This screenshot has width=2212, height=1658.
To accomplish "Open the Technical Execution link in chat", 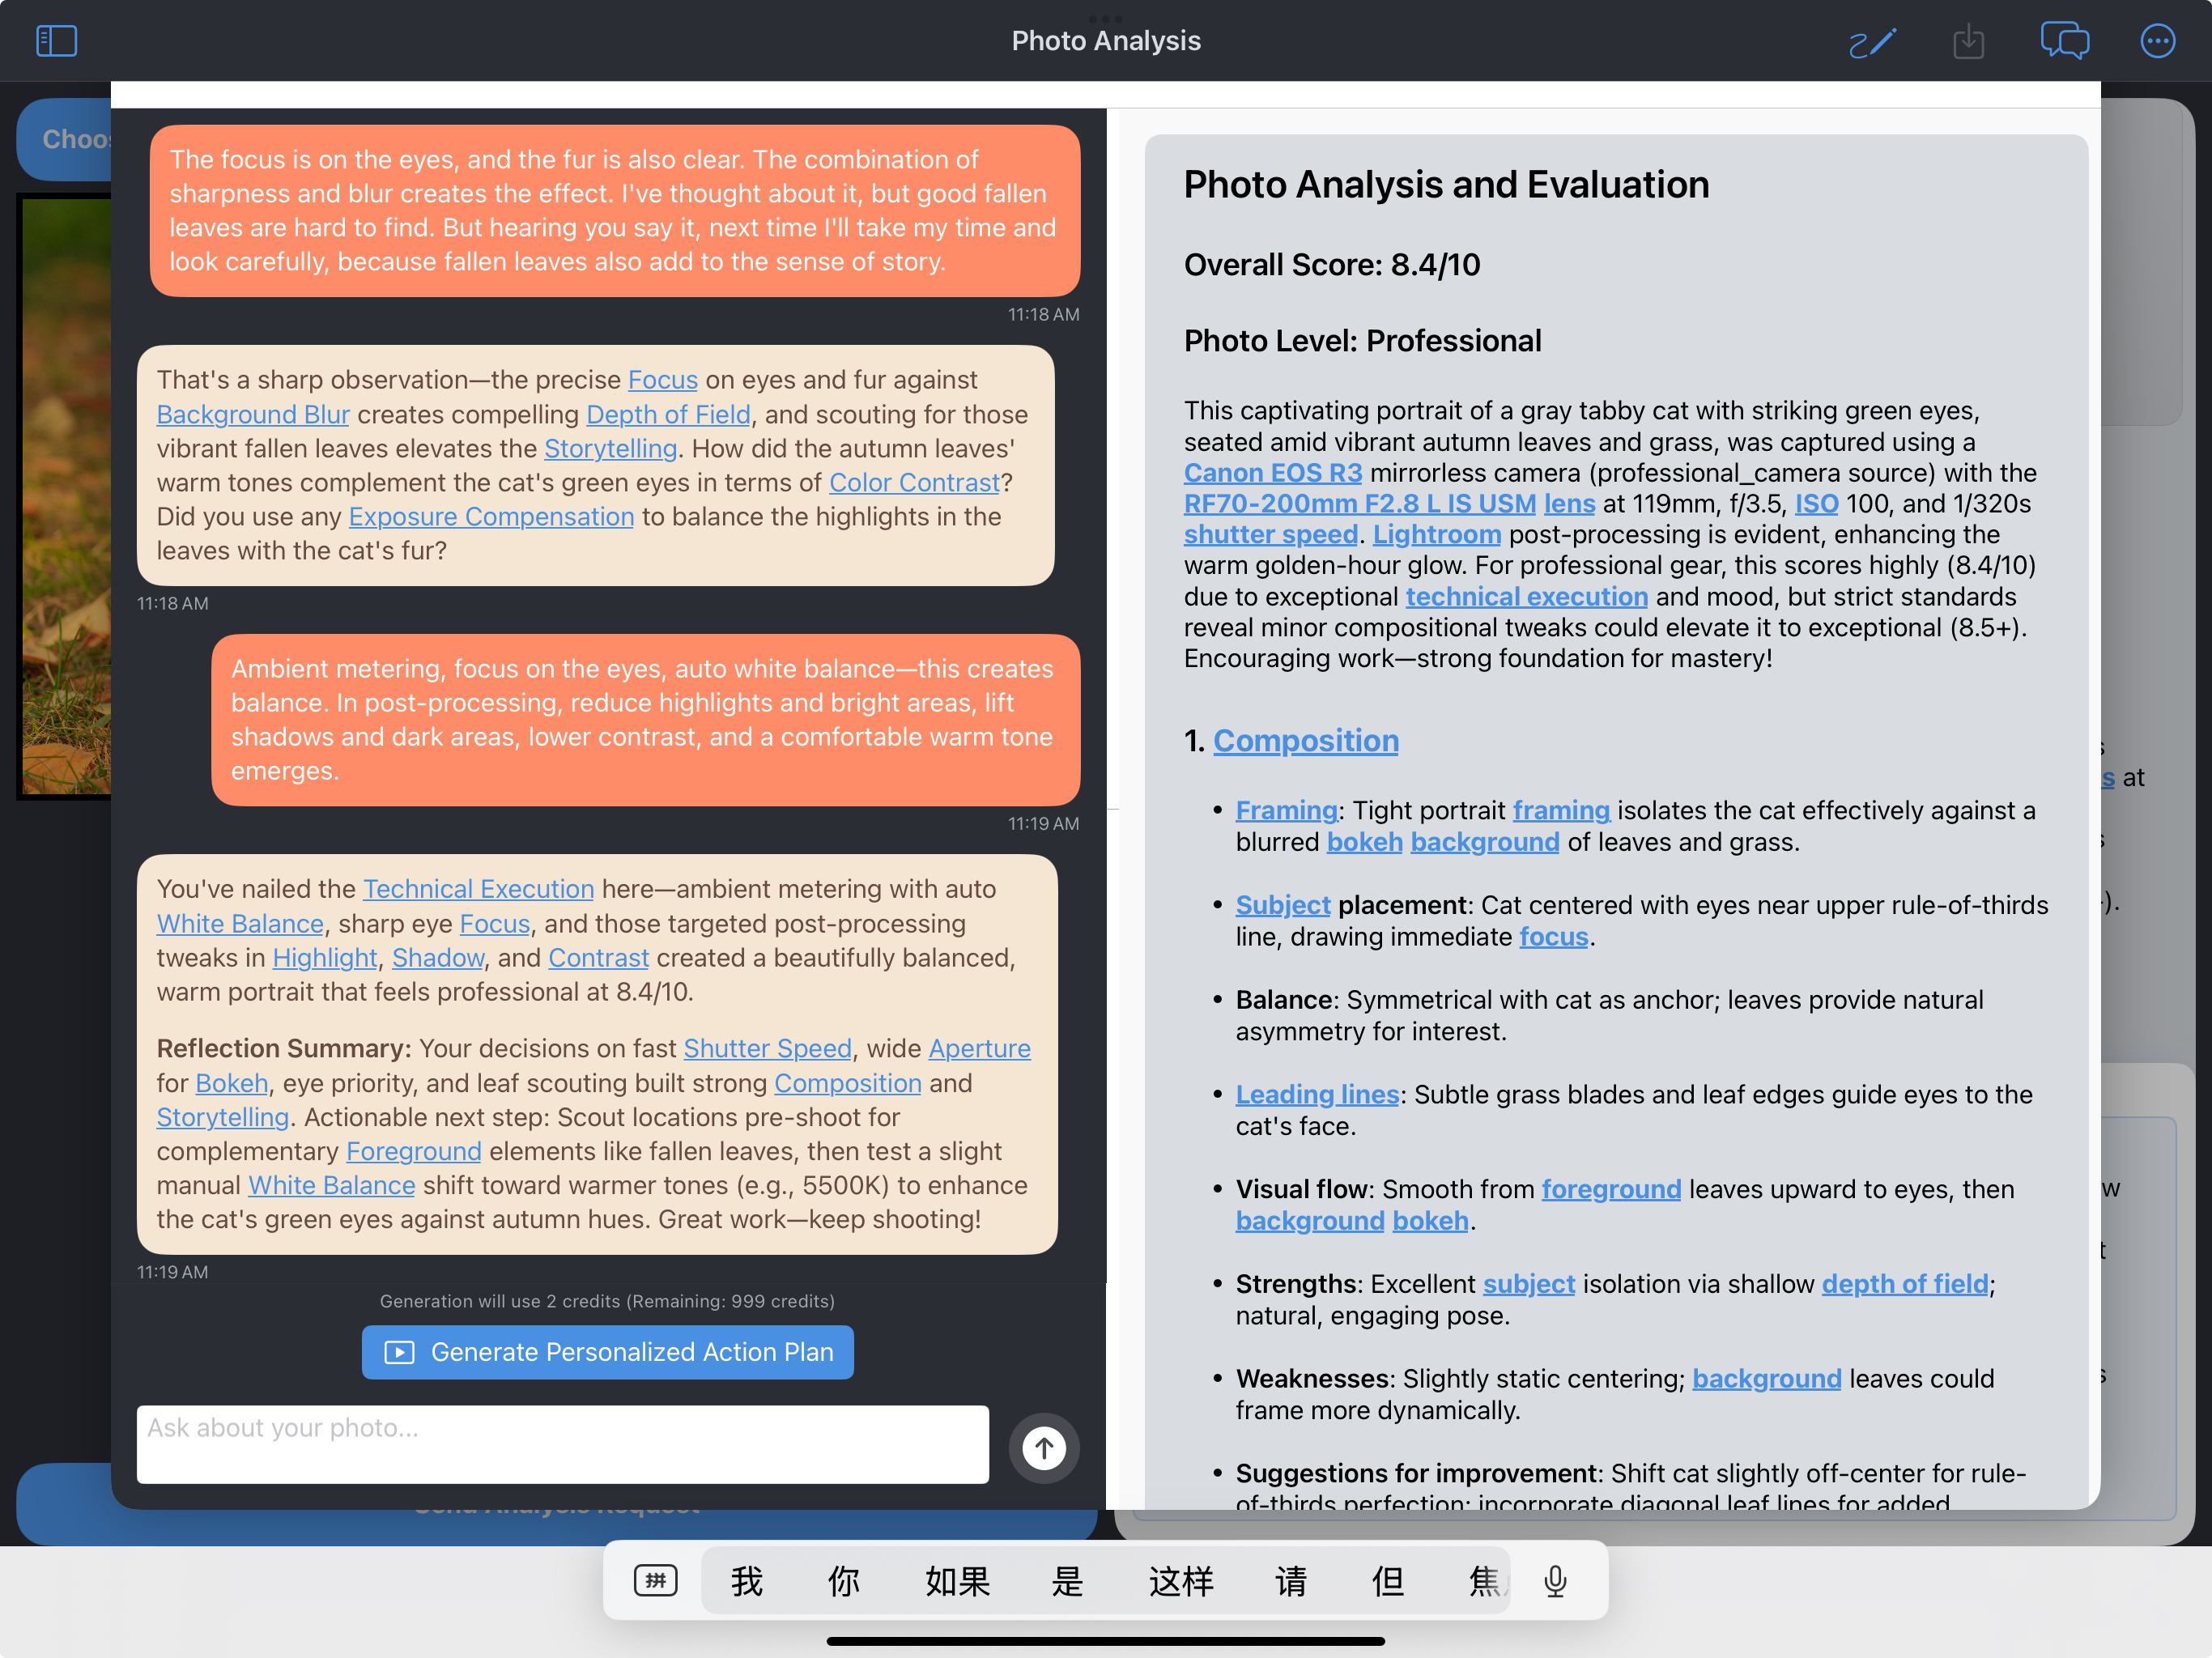I will click(478, 889).
